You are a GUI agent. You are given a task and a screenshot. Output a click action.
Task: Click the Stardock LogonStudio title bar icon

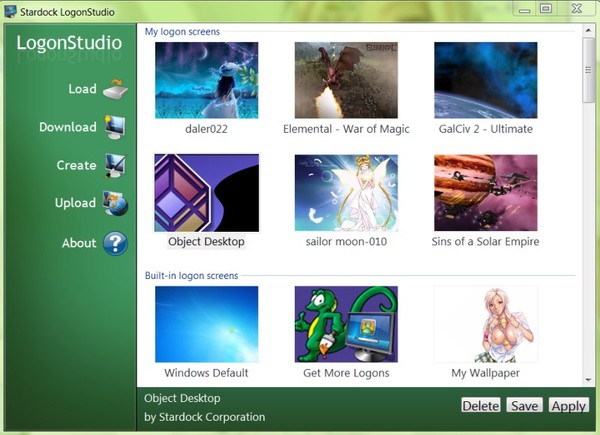(10, 11)
